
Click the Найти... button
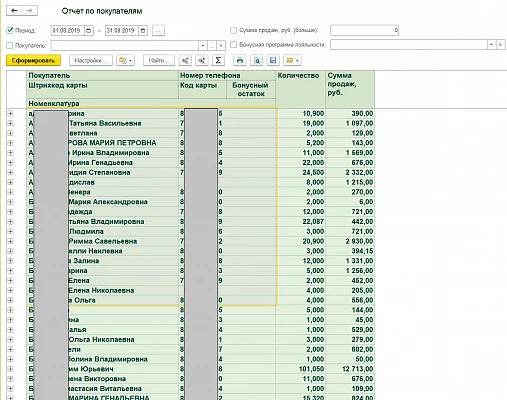159,60
